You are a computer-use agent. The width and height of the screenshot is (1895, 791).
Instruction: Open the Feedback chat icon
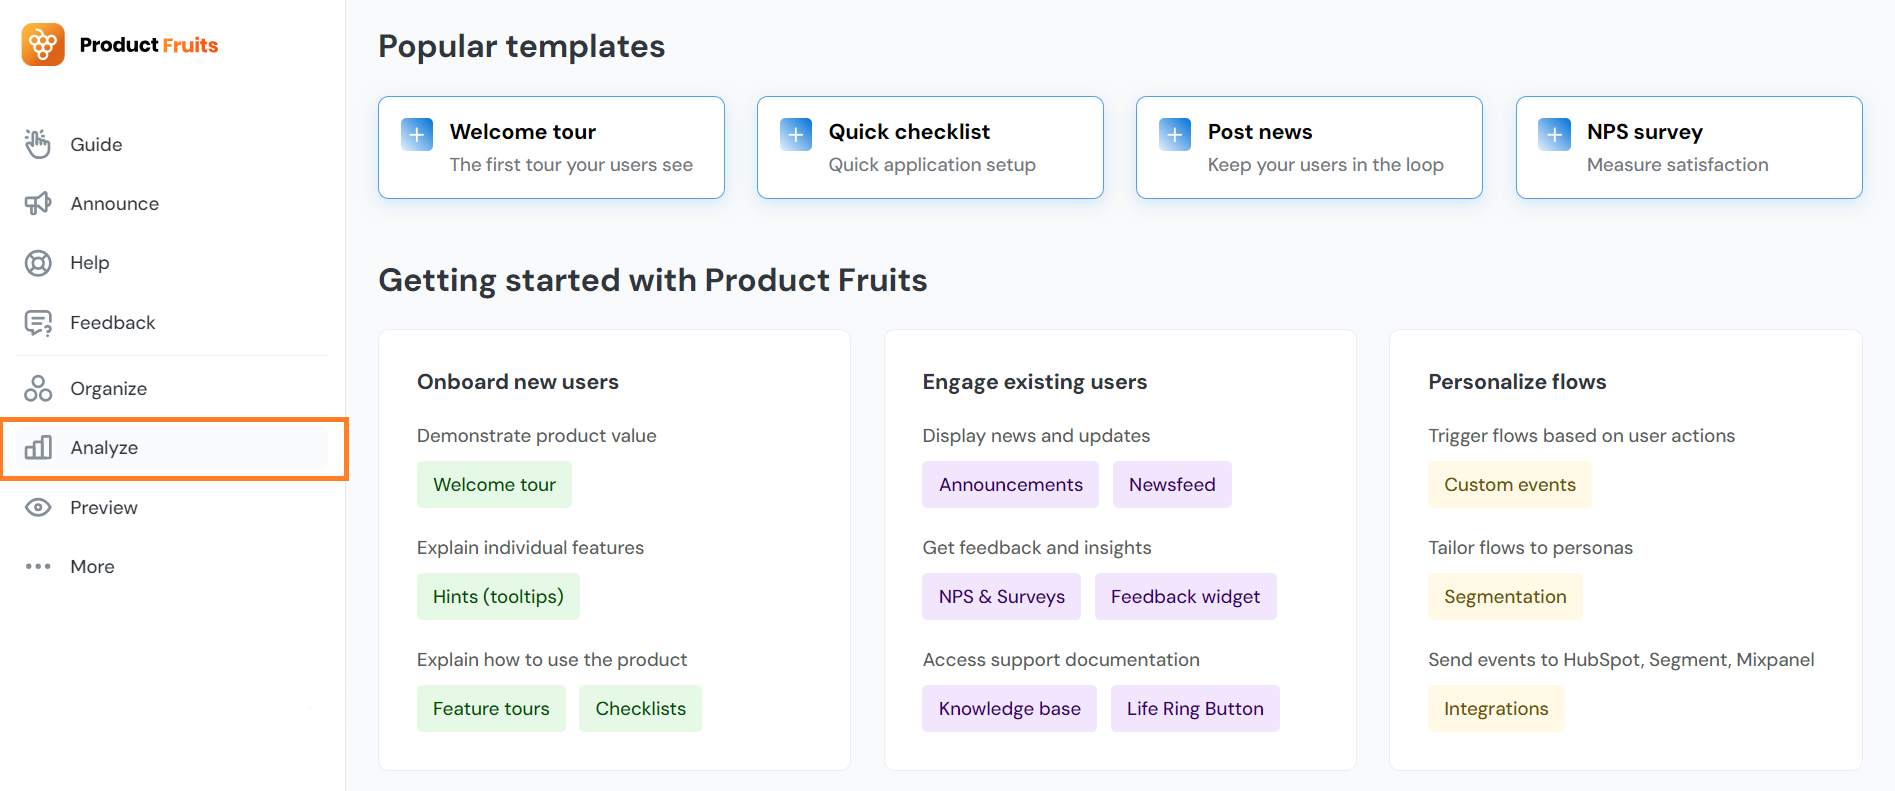tap(38, 323)
